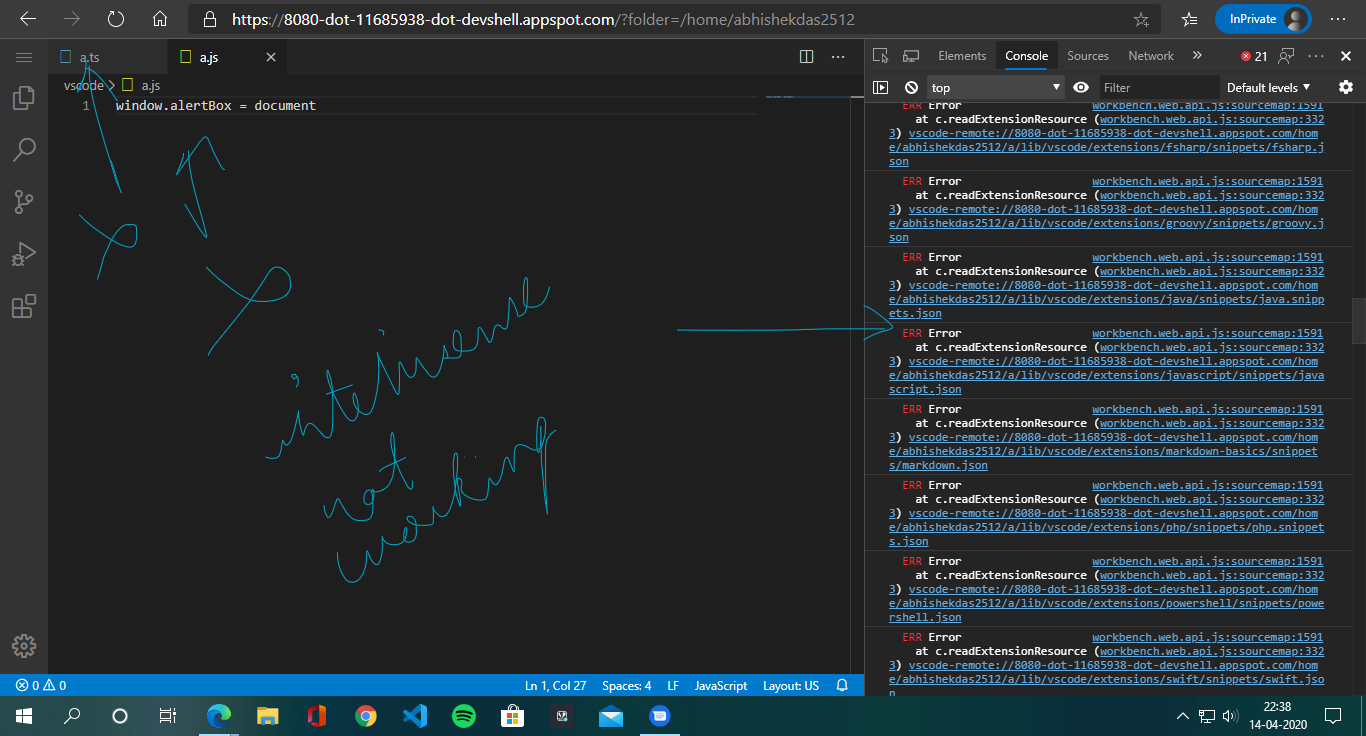The image size is (1366, 736).
Task: Close the DevTools panel
Action: [x=1346, y=56]
